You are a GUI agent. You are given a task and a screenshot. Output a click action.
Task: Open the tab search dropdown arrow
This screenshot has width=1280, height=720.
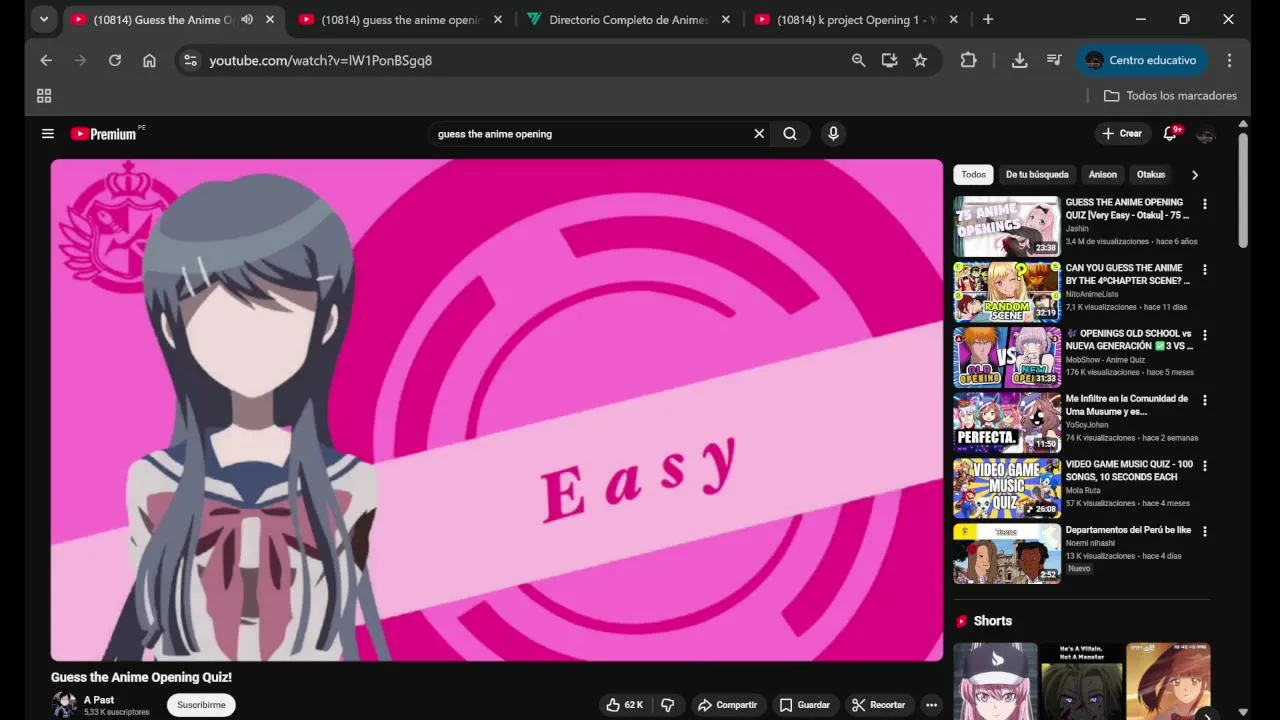tap(43, 19)
